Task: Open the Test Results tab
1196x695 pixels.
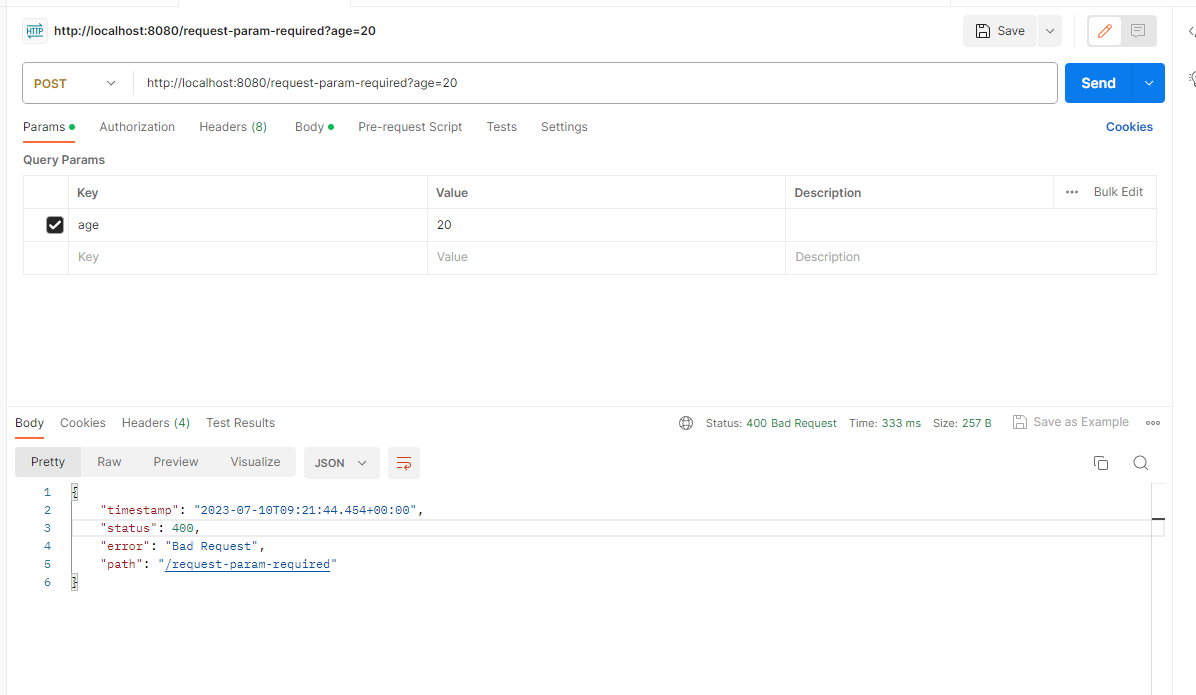Action: (240, 422)
